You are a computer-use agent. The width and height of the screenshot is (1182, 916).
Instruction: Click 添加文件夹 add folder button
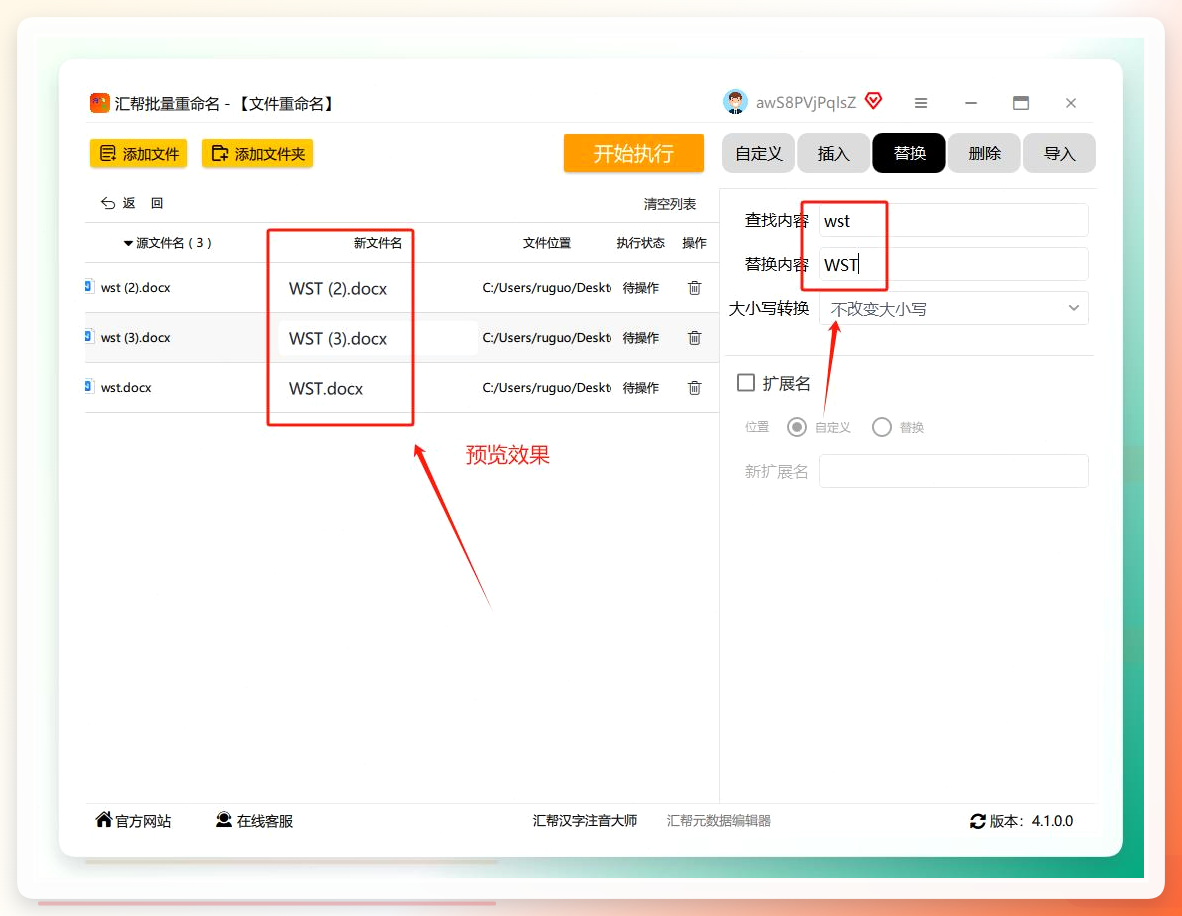[x=258, y=154]
